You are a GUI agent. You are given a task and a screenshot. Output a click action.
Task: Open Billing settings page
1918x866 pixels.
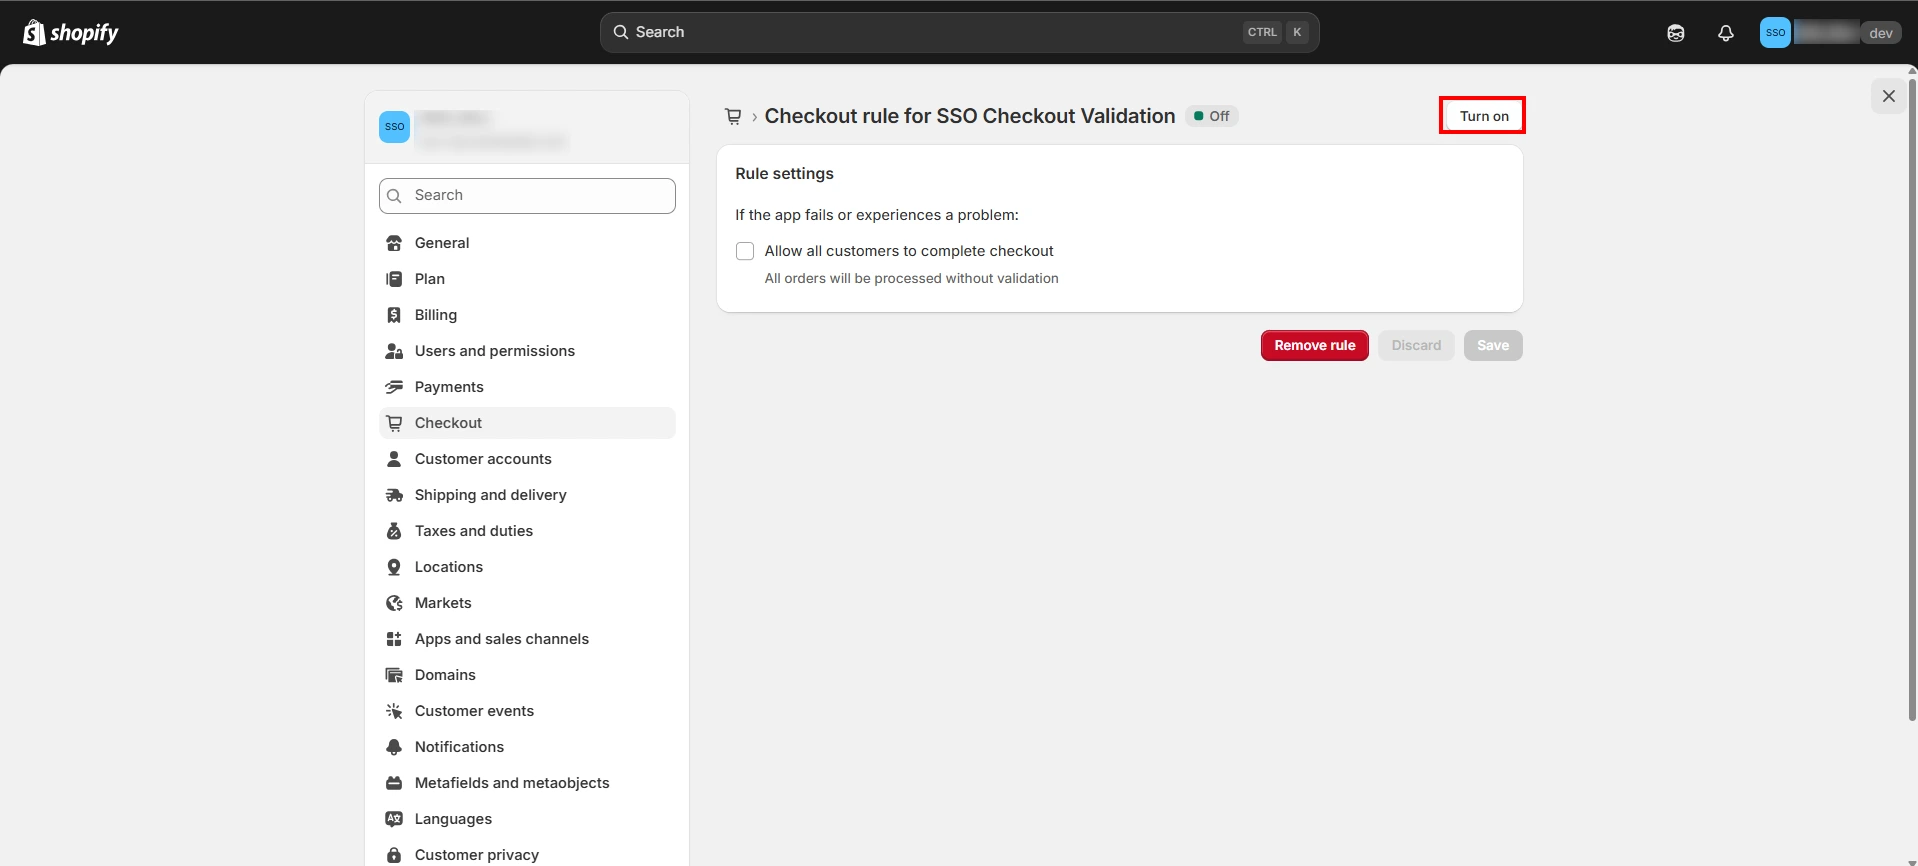pyautogui.click(x=527, y=315)
